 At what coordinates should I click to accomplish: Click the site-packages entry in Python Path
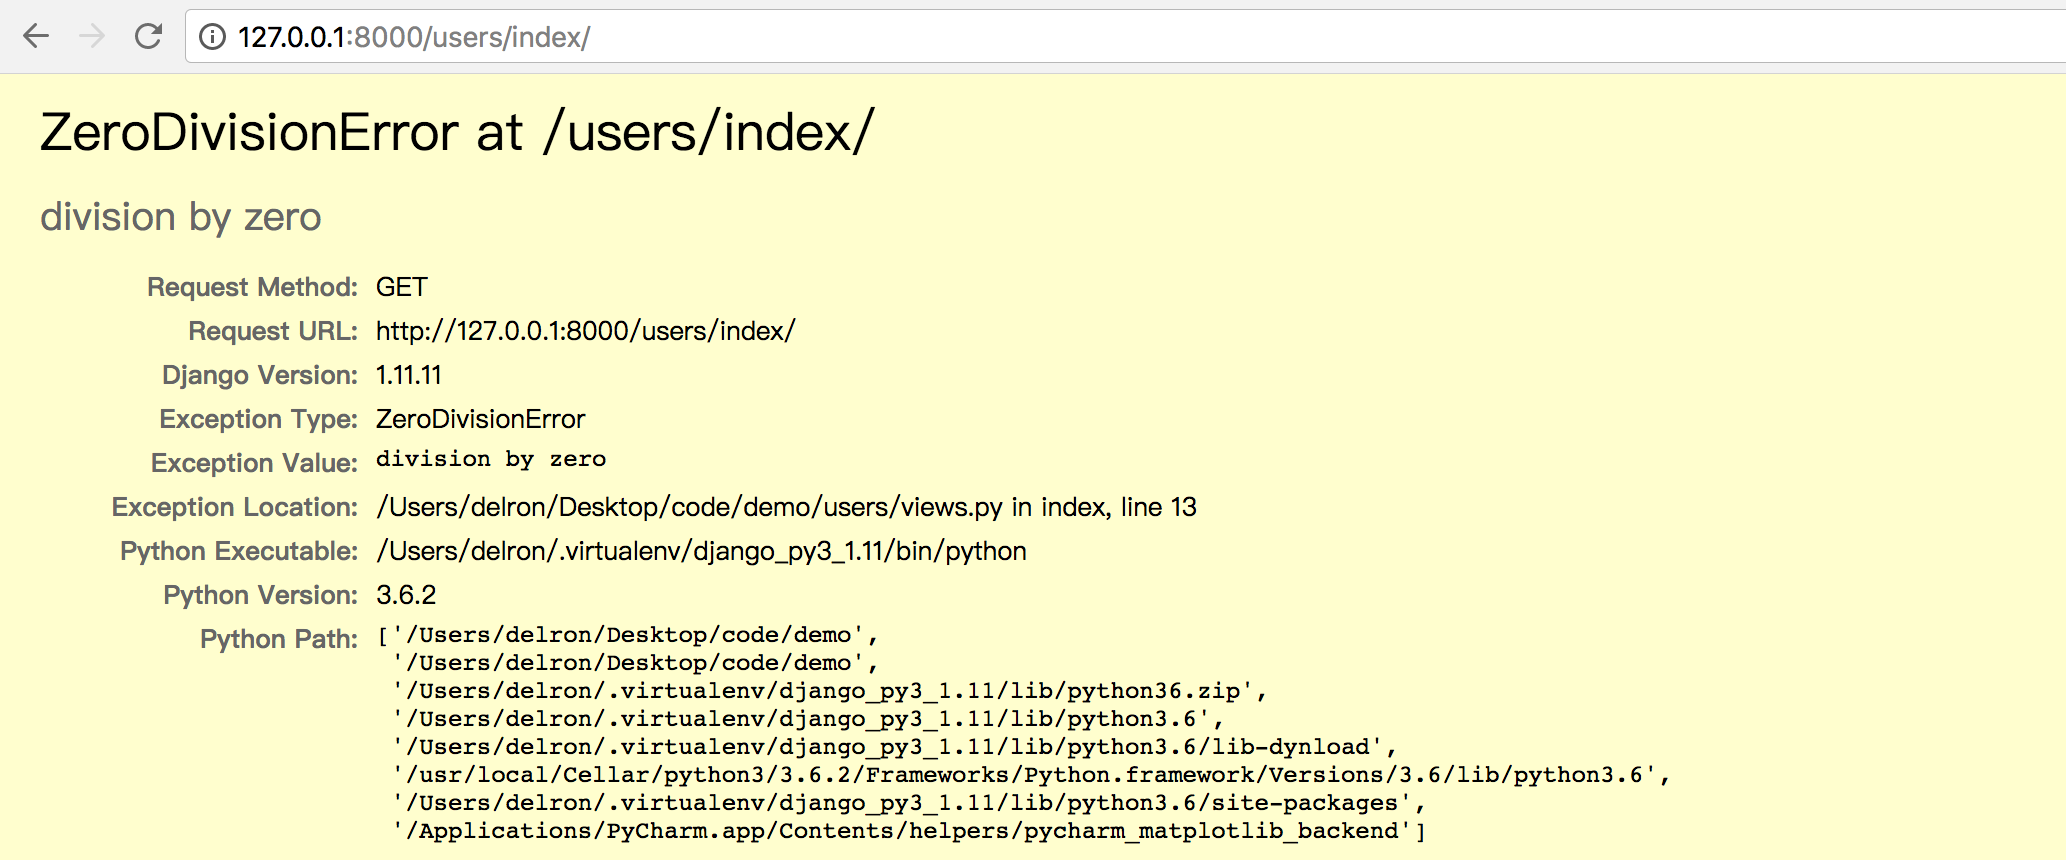tap(907, 803)
